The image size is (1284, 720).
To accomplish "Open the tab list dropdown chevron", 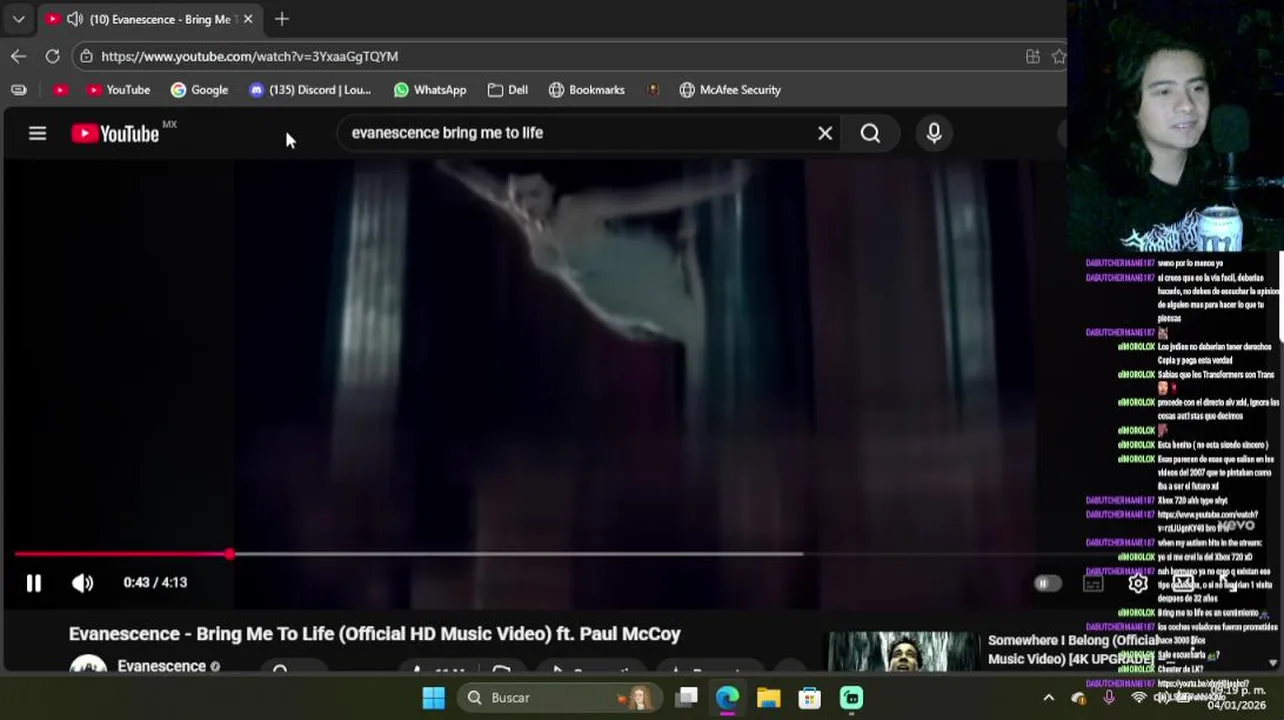I will coord(18,19).
